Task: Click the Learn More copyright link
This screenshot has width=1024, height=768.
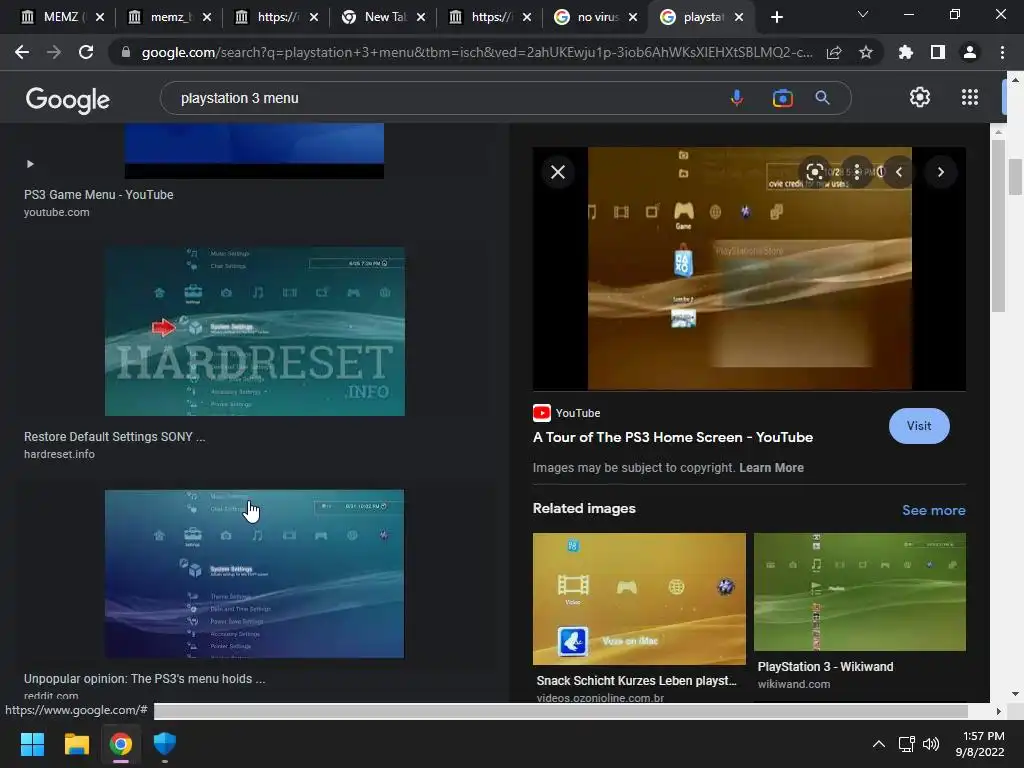Action: pos(771,468)
